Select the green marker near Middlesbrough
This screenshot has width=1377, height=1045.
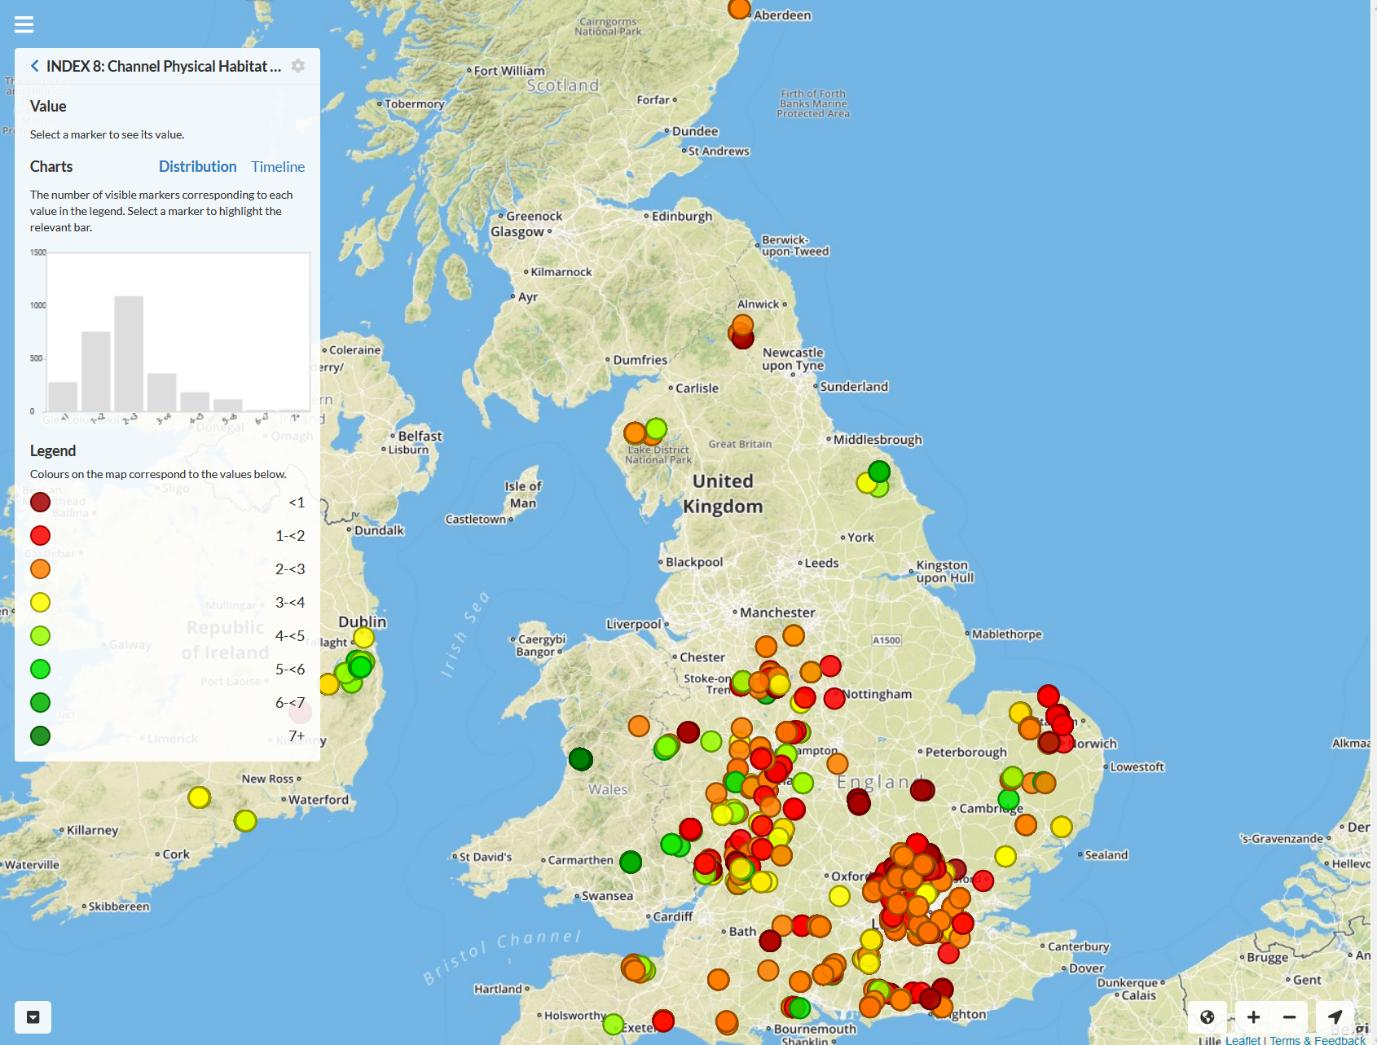pyautogui.click(x=878, y=469)
